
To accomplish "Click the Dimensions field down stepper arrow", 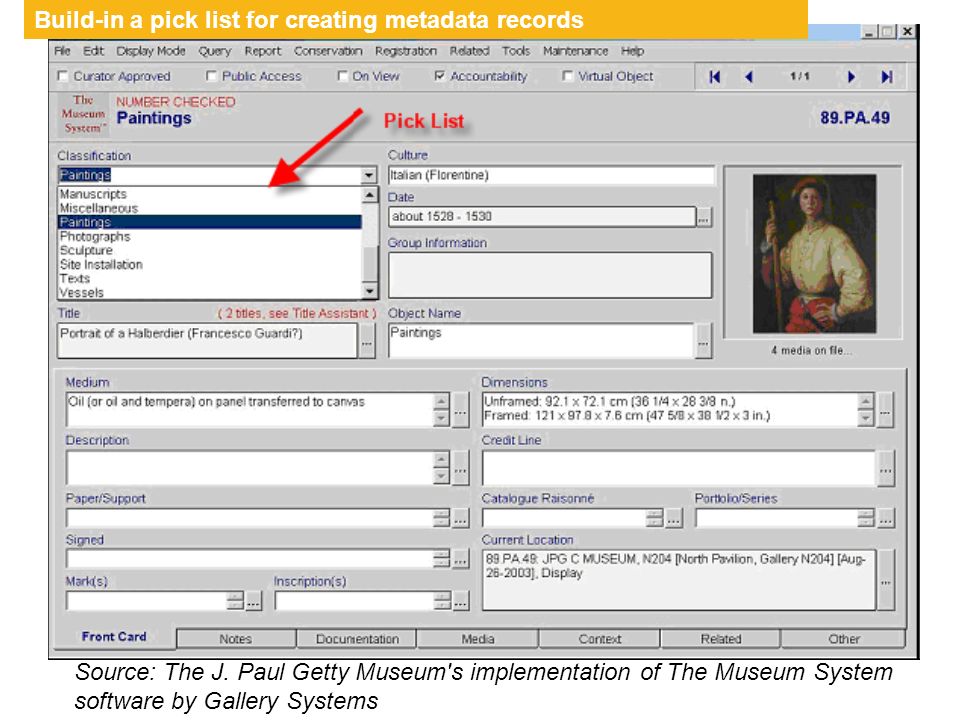I will coord(865,418).
